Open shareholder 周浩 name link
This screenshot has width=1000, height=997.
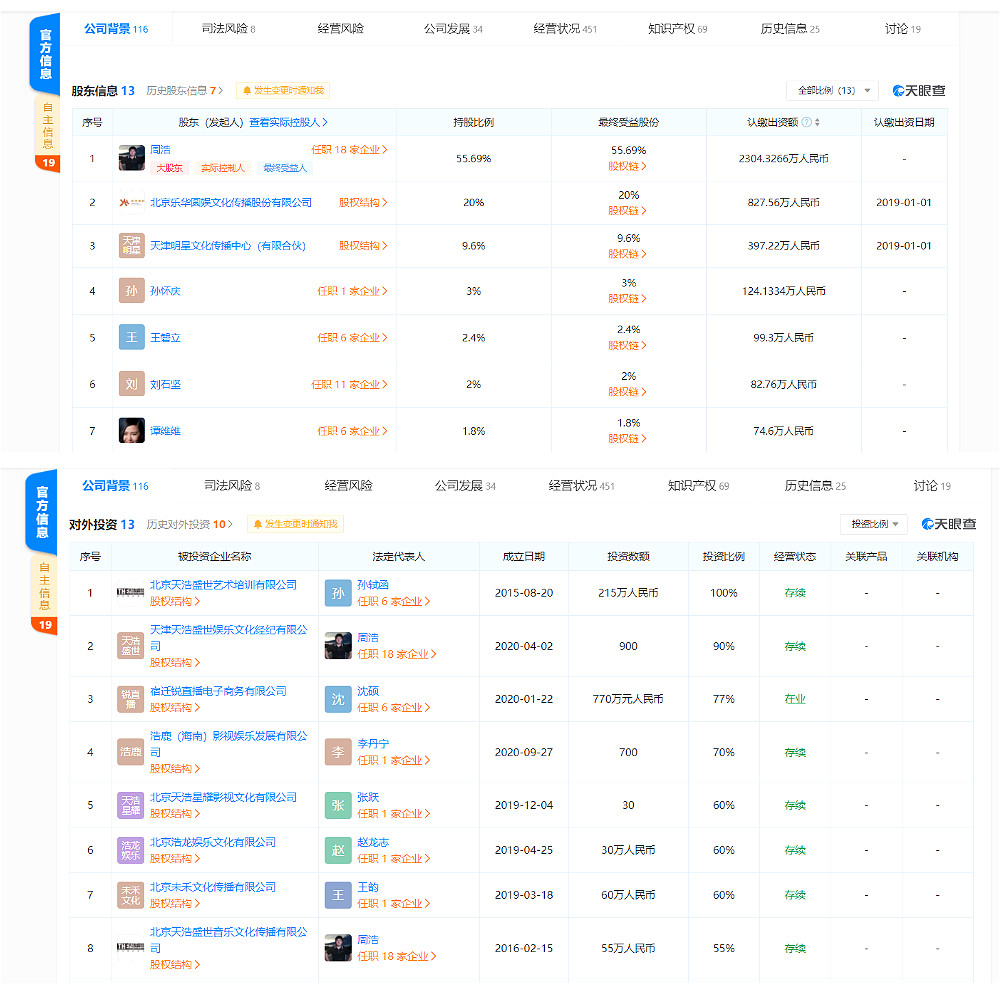tap(160, 150)
